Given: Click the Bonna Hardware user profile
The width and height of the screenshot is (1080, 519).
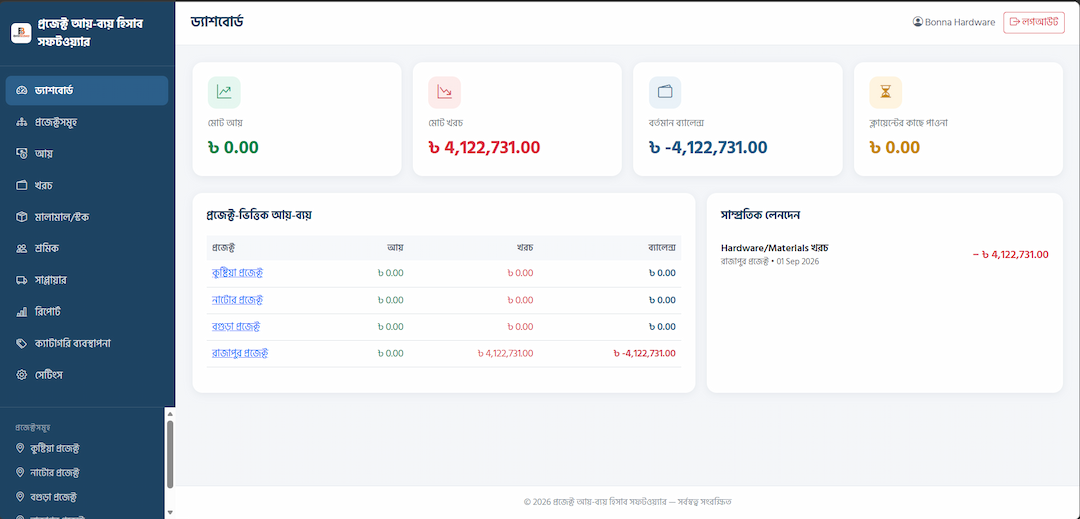Looking at the screenshot, I should (953, 22).
